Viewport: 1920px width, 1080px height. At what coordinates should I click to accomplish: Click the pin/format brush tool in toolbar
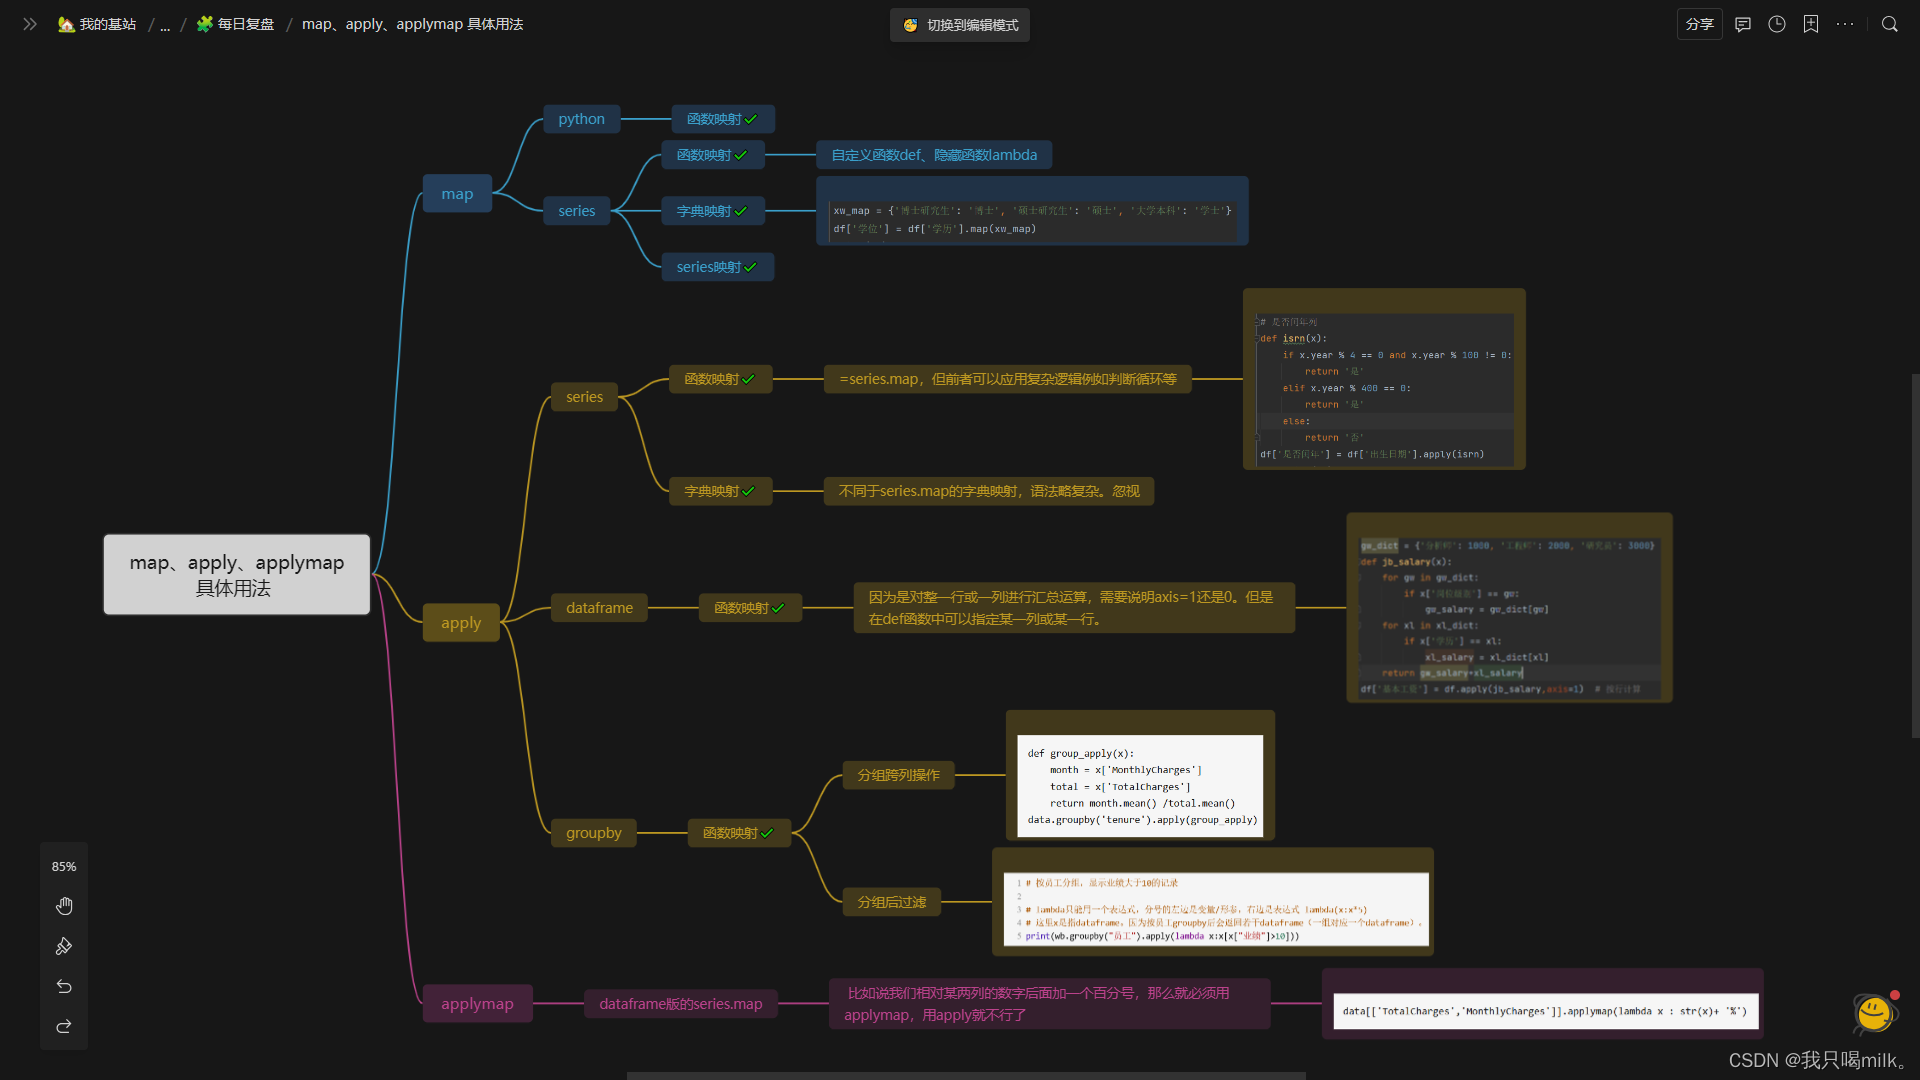[64, 946]
